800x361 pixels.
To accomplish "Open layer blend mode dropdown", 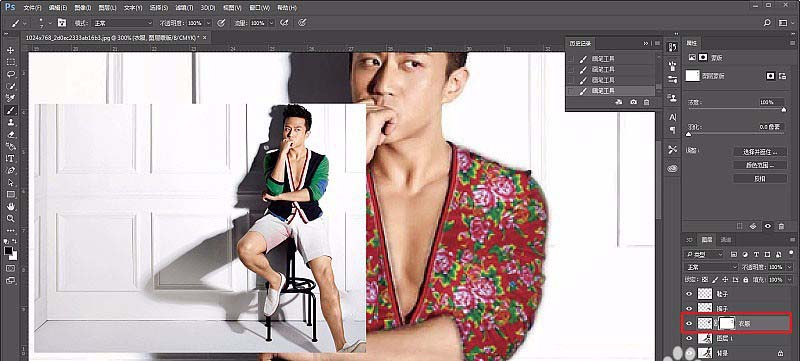I will [711, 267].
